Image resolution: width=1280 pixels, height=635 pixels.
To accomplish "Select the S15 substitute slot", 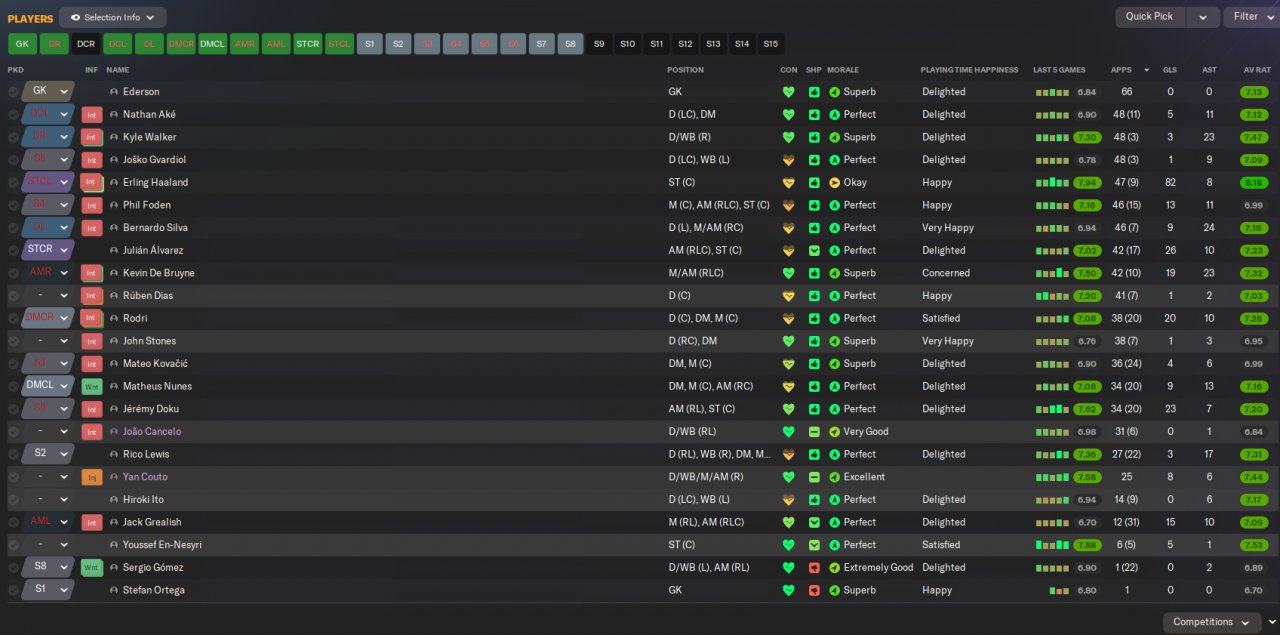I will click(770, 44).
